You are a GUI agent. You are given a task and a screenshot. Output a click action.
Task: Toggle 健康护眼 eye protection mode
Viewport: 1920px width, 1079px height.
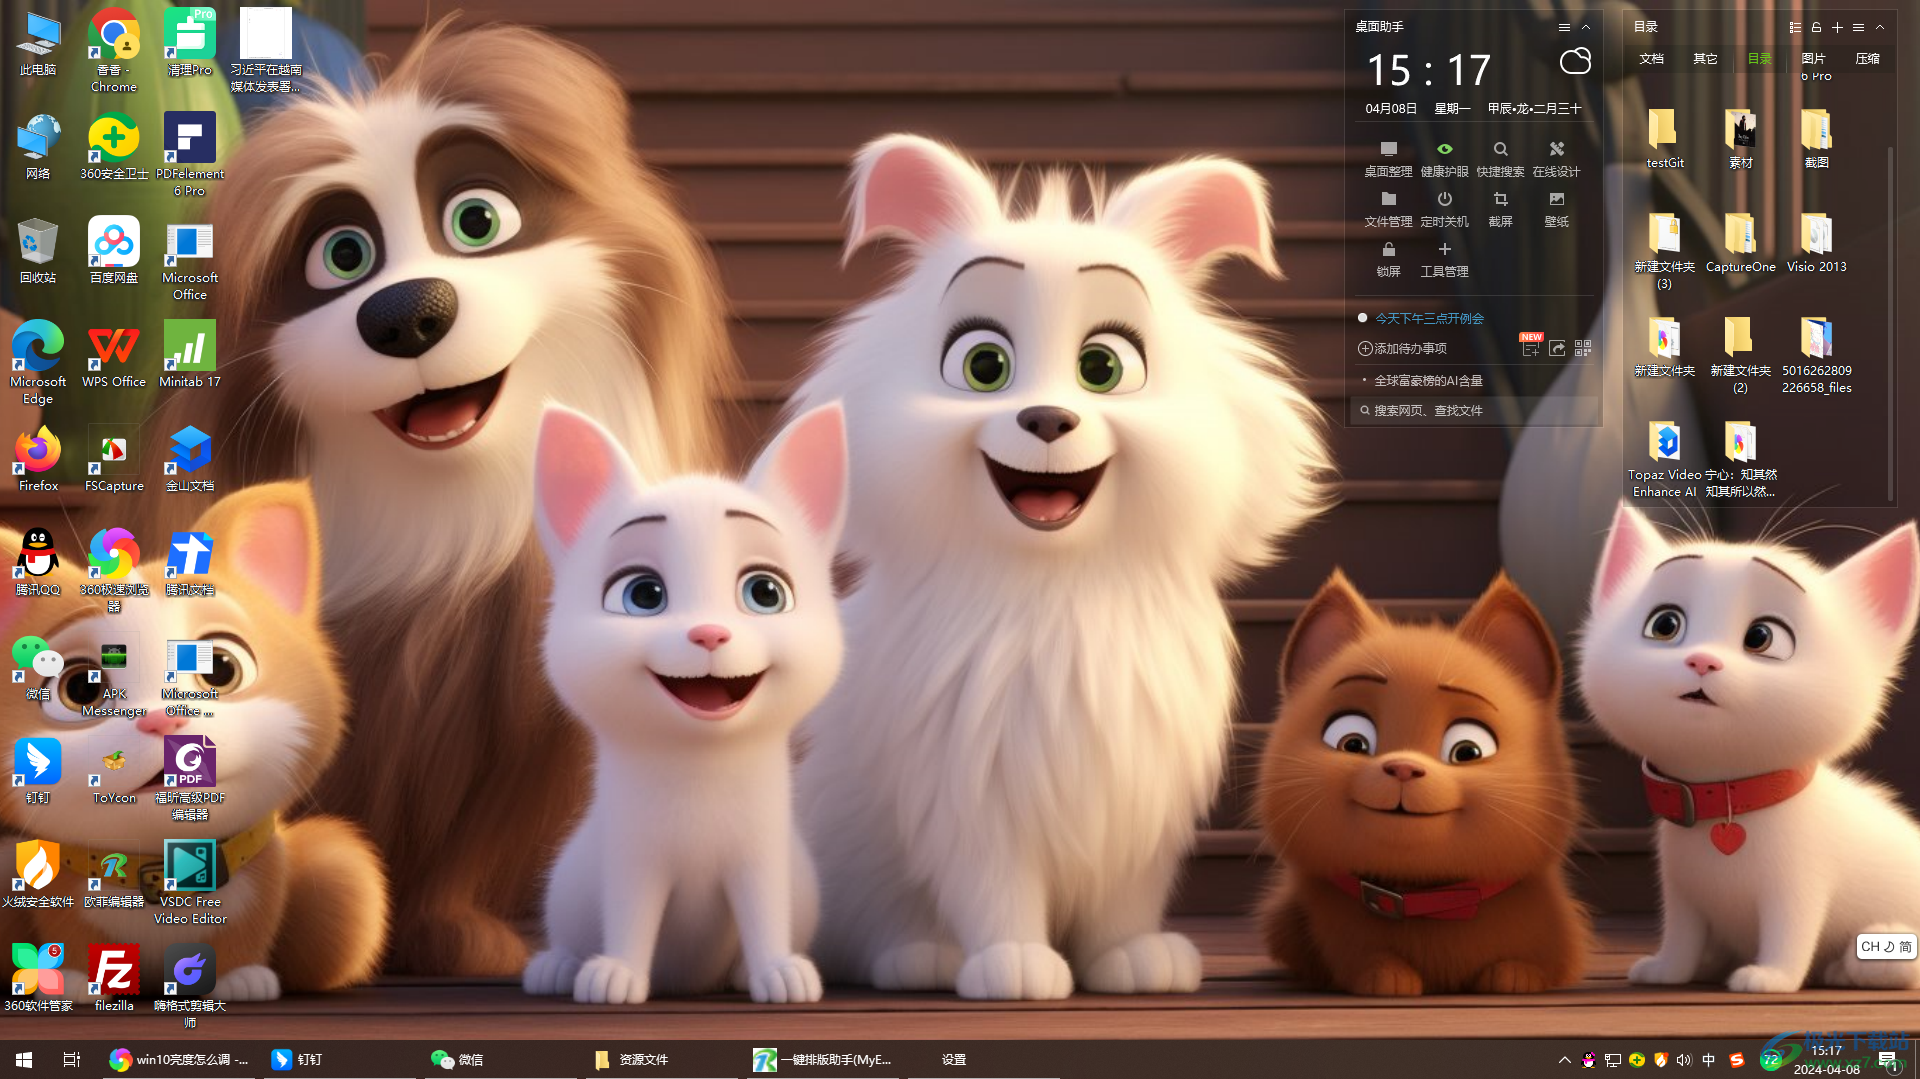1444,158
